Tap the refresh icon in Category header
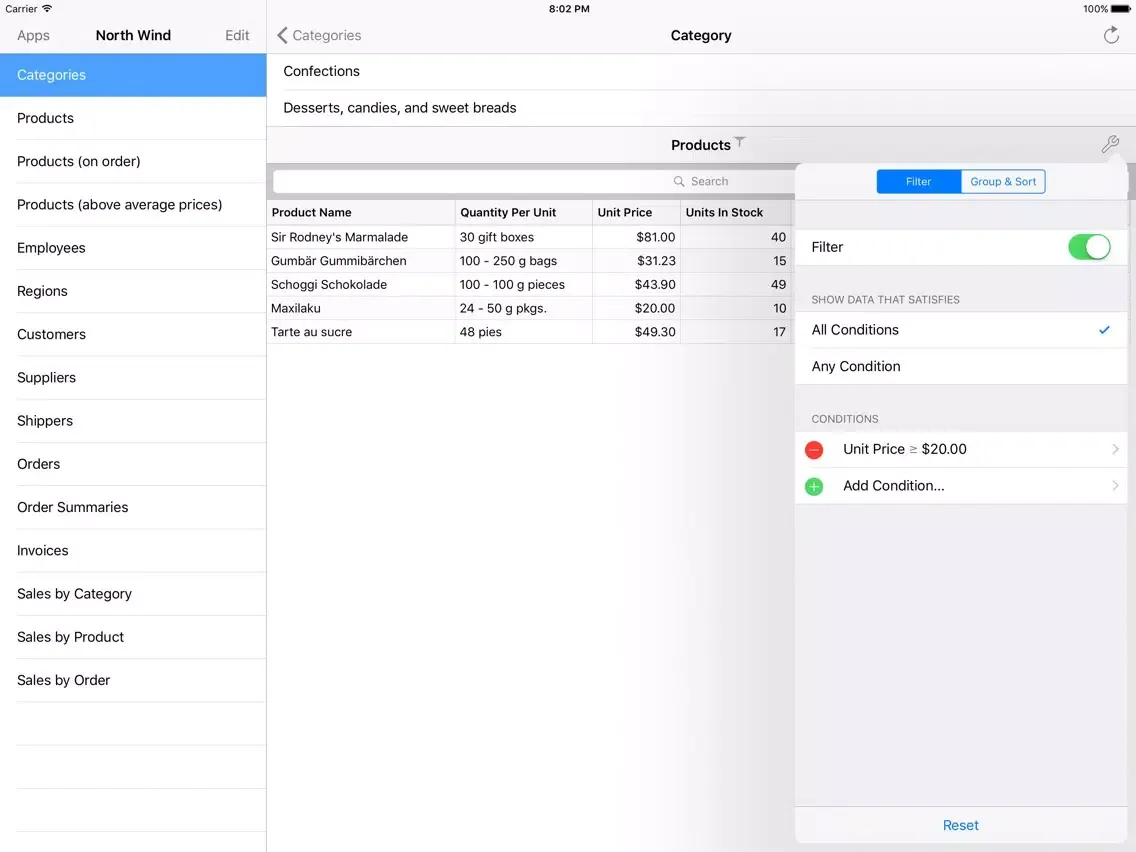The width and height of the screenshot is (1136, 852). (x=1111, y=35)
